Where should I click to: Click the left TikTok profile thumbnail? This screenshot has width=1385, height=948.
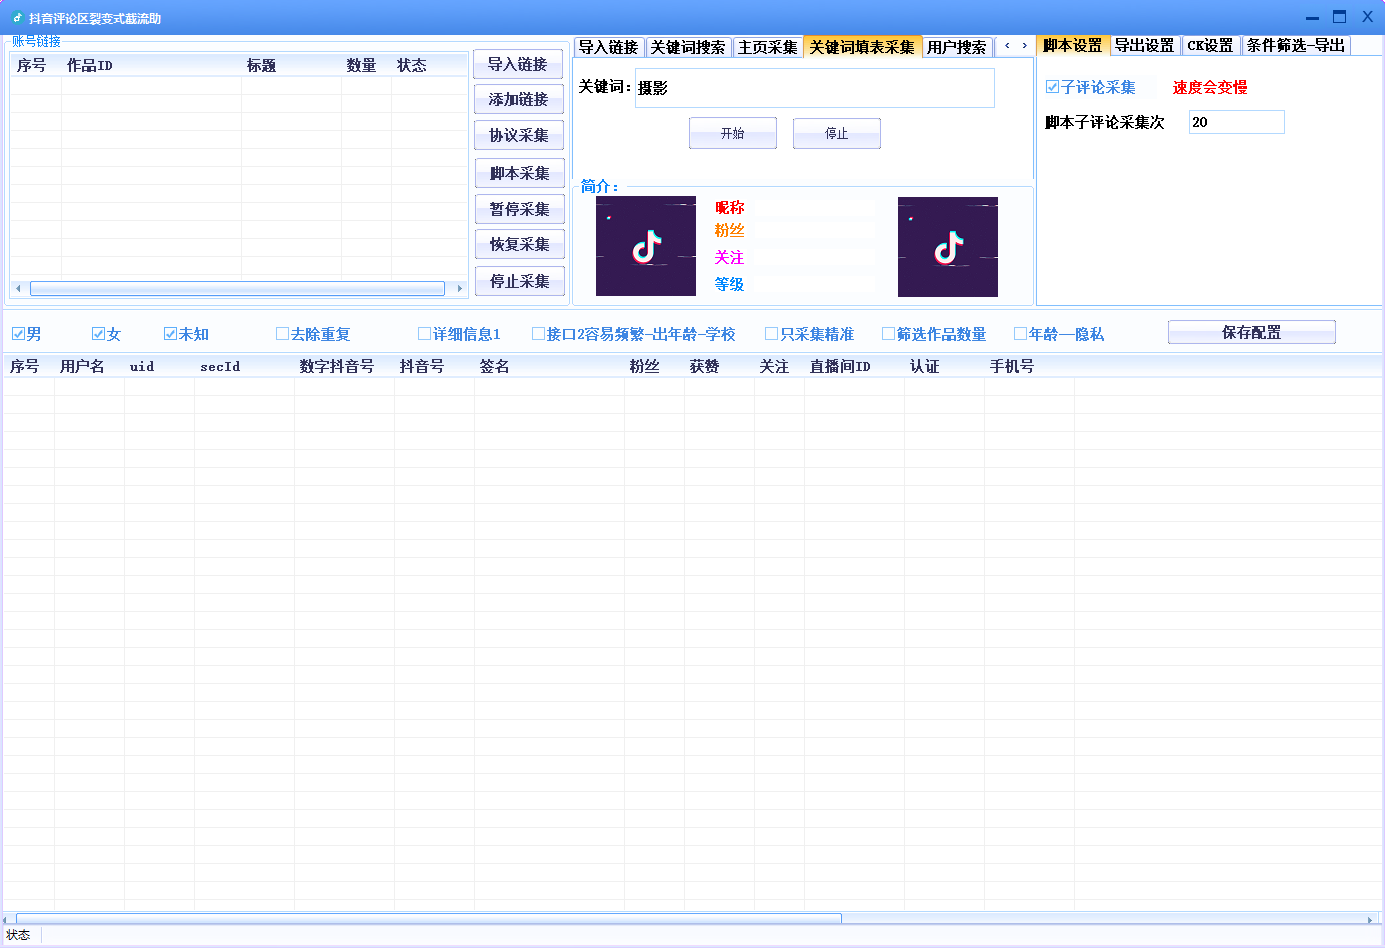pyautogui.click(x=645, y=246)
